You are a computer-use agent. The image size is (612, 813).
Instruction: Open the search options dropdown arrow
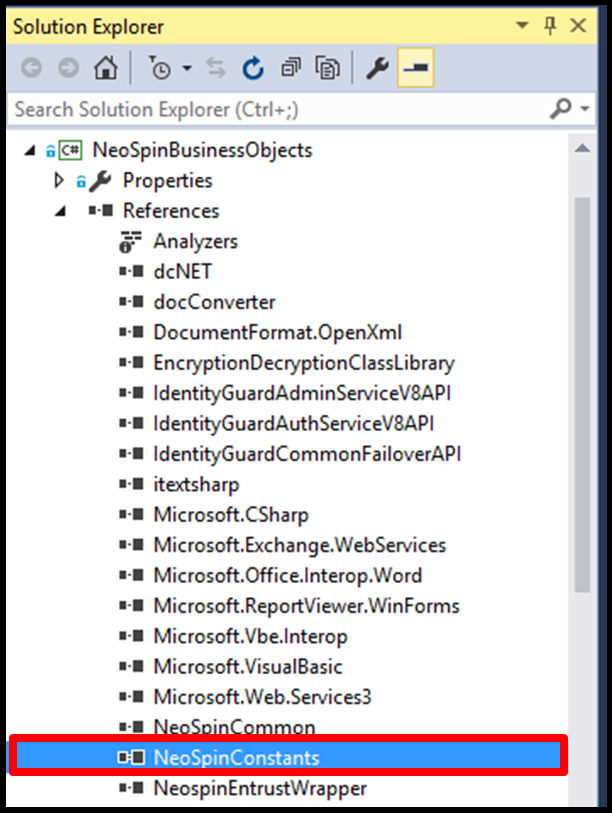(585, 108)
